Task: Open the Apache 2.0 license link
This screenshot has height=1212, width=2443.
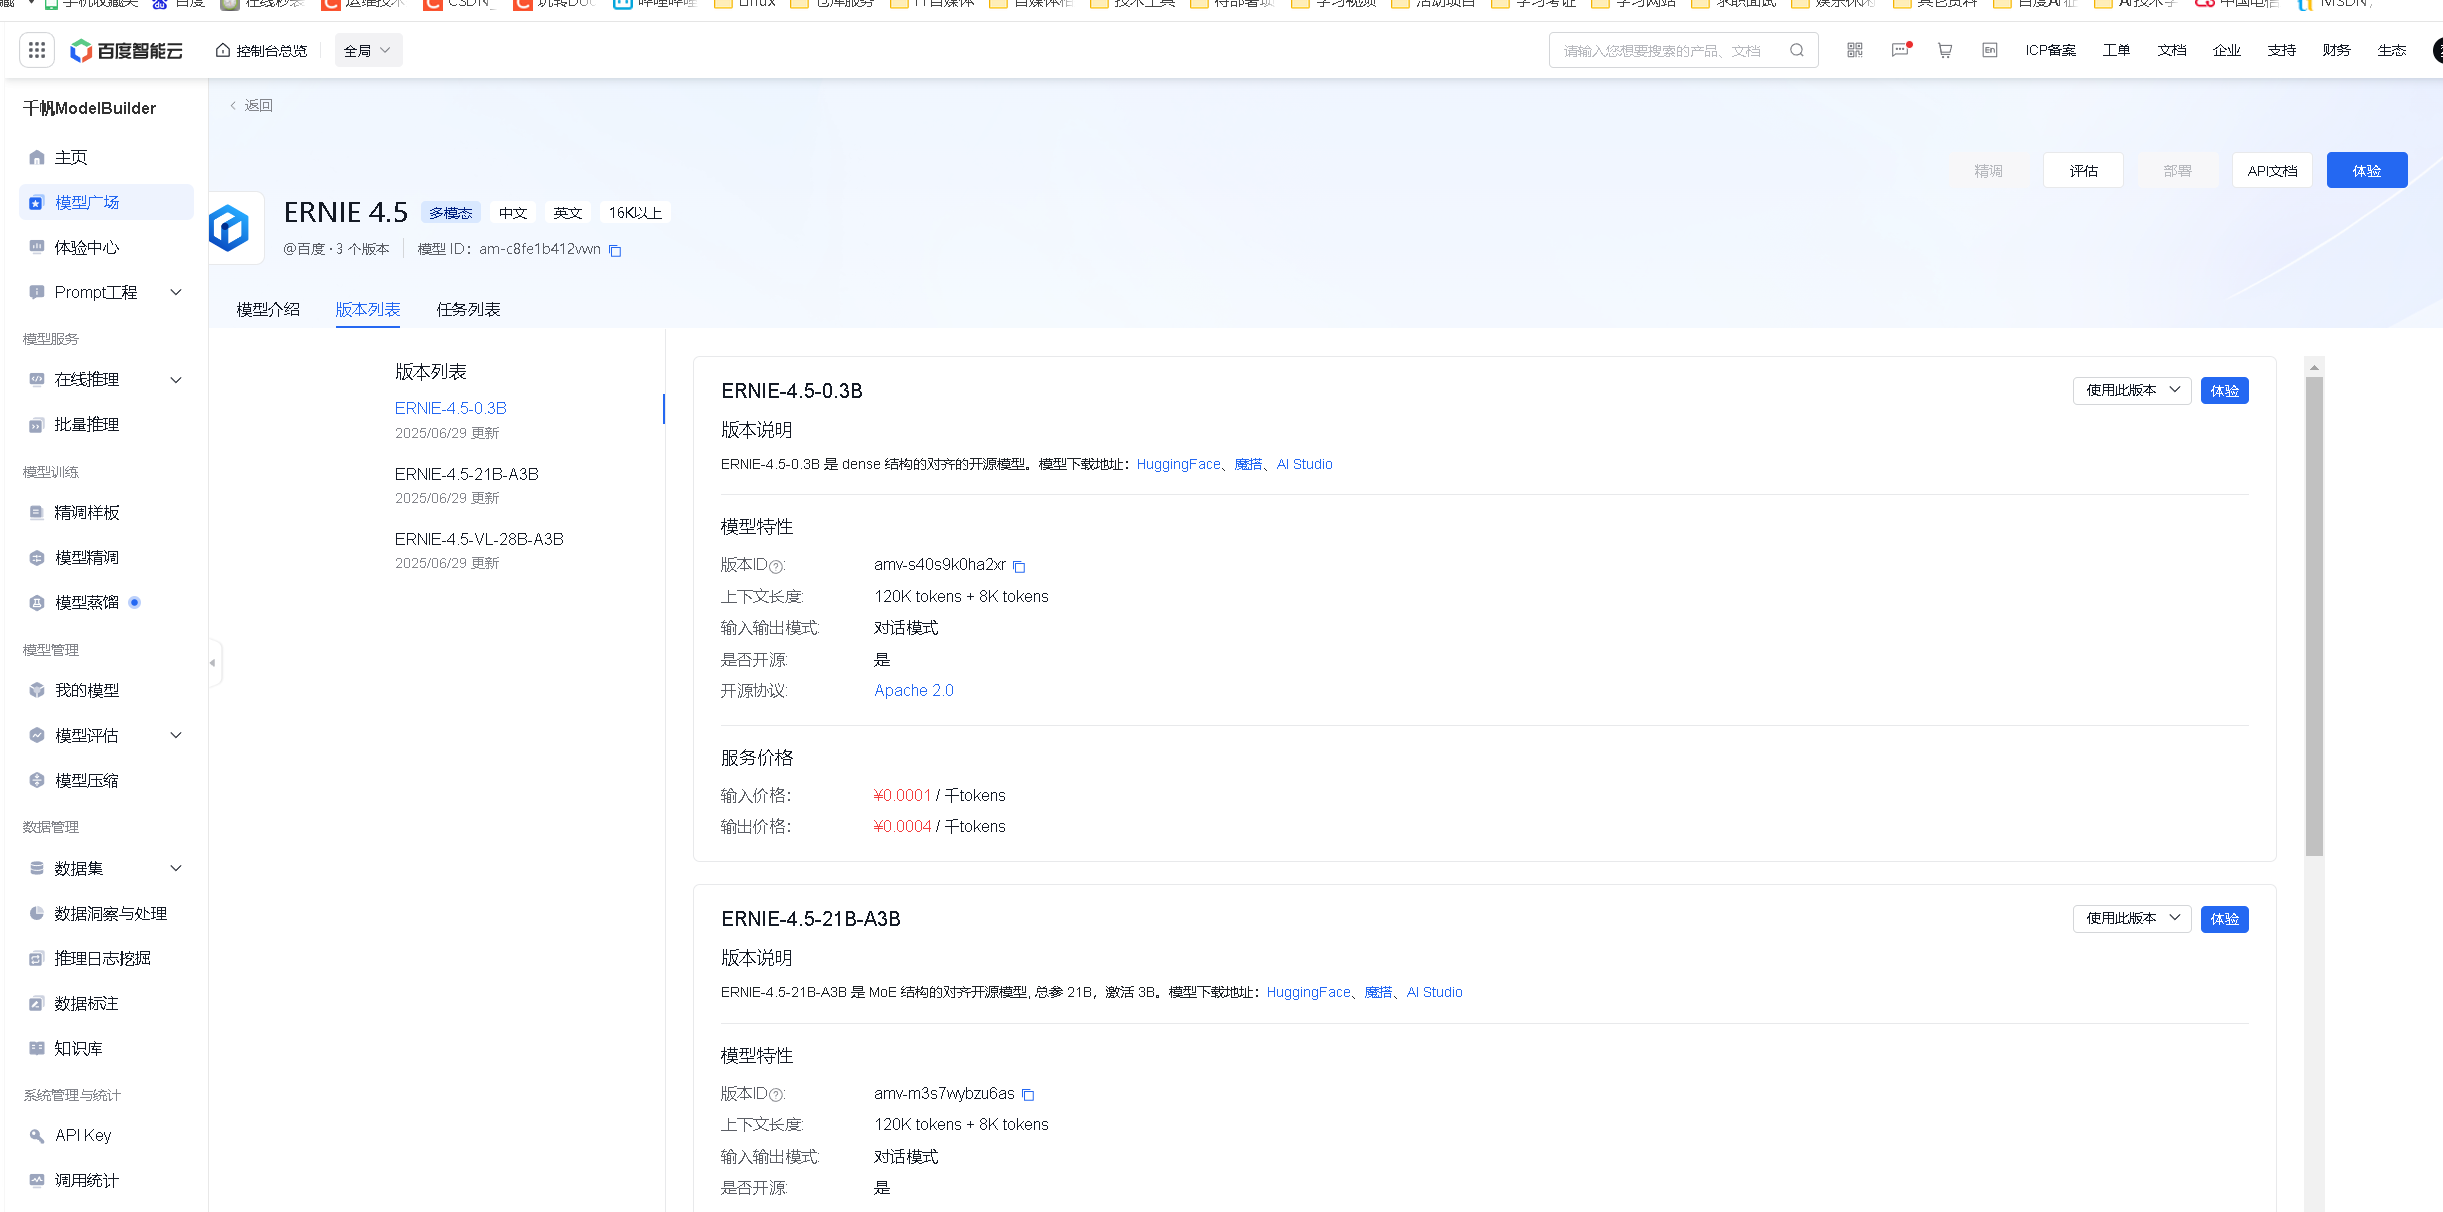Action: 914,690
